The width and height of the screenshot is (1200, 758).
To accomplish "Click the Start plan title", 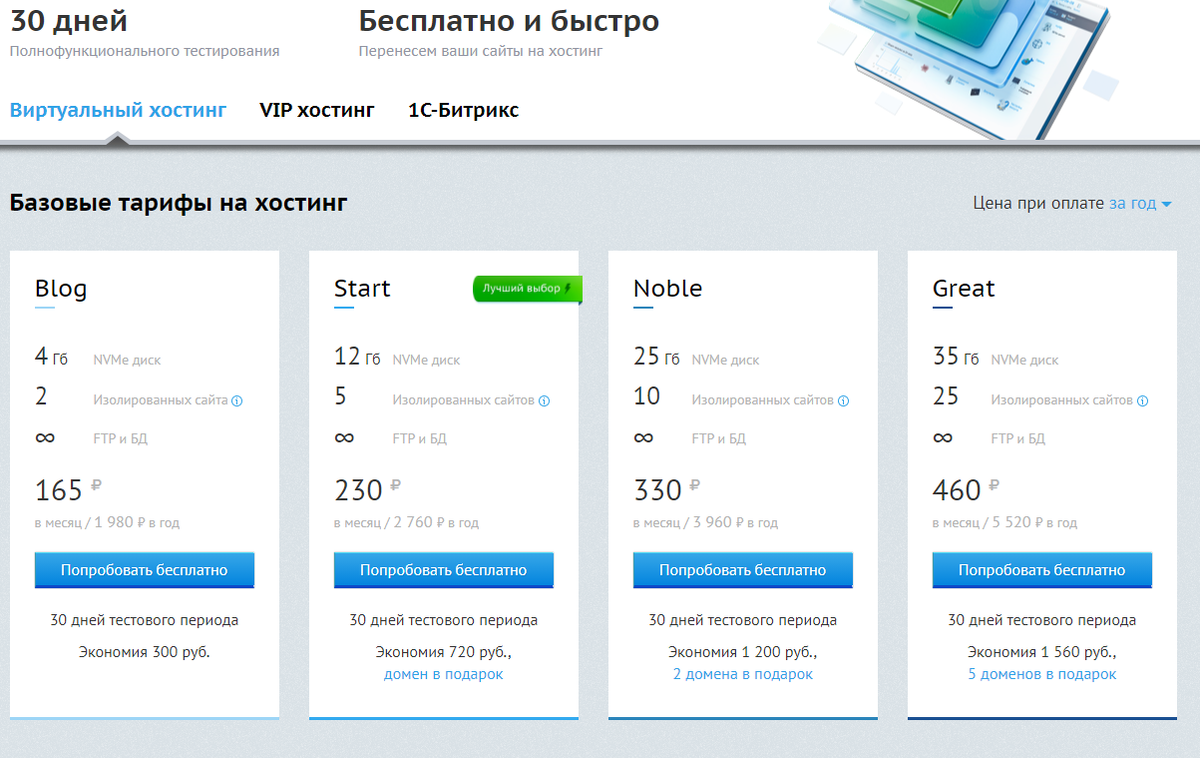I will coord(362,289).
